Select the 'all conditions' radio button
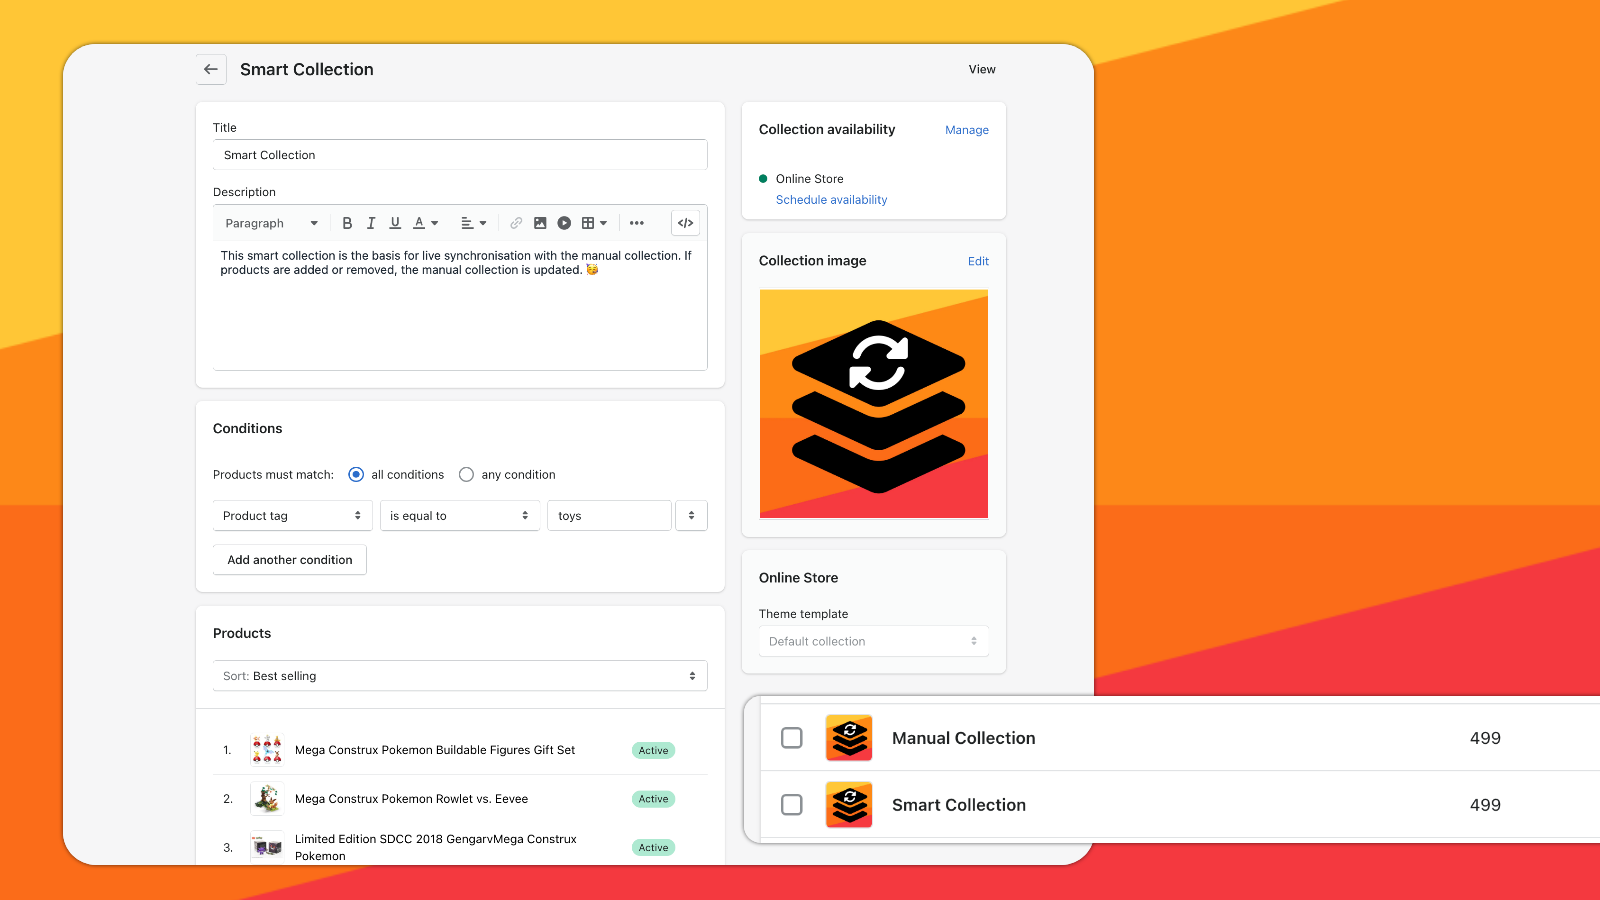Screen dimensions: 1600x900 point(356,475)
